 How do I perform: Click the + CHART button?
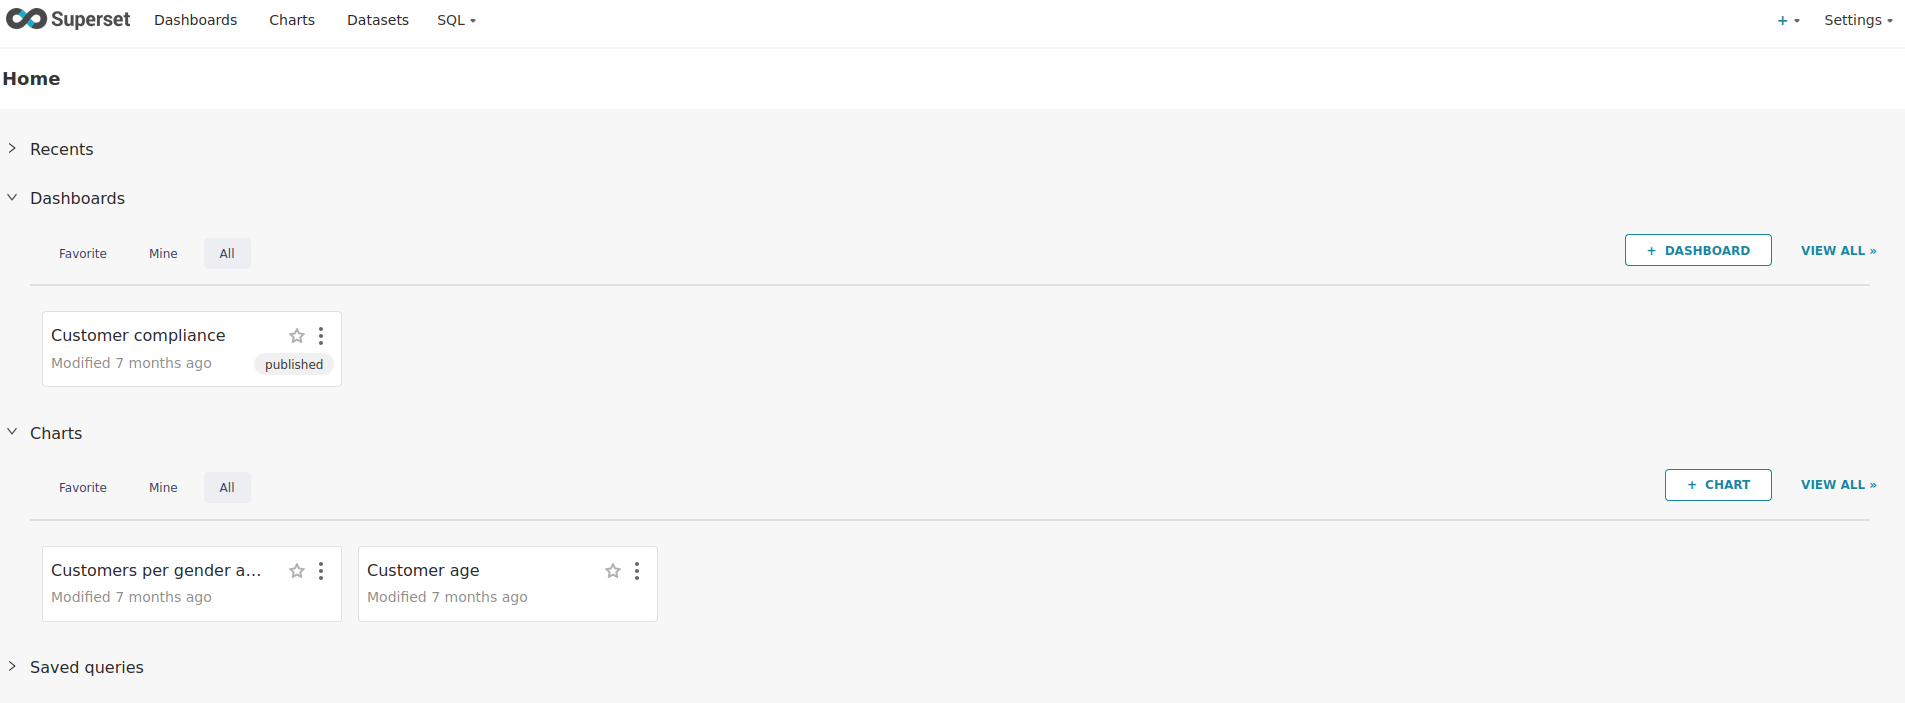click(x=1717, y=485)
